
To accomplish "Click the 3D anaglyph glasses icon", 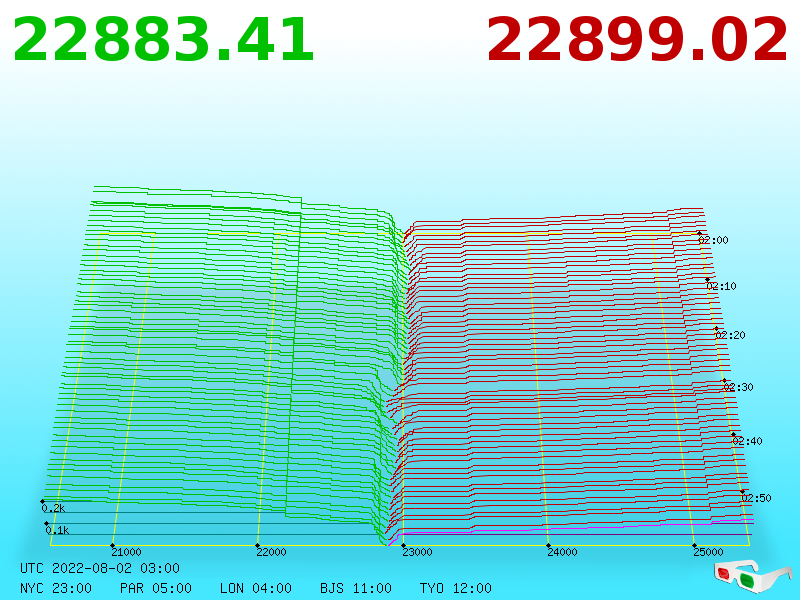I will coord(753,577).
